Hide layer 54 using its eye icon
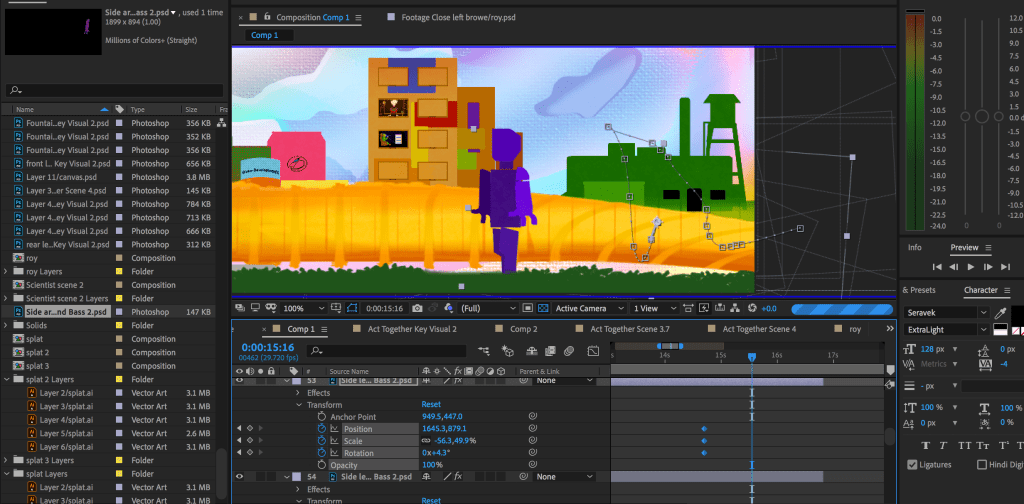 click(239, 477)
